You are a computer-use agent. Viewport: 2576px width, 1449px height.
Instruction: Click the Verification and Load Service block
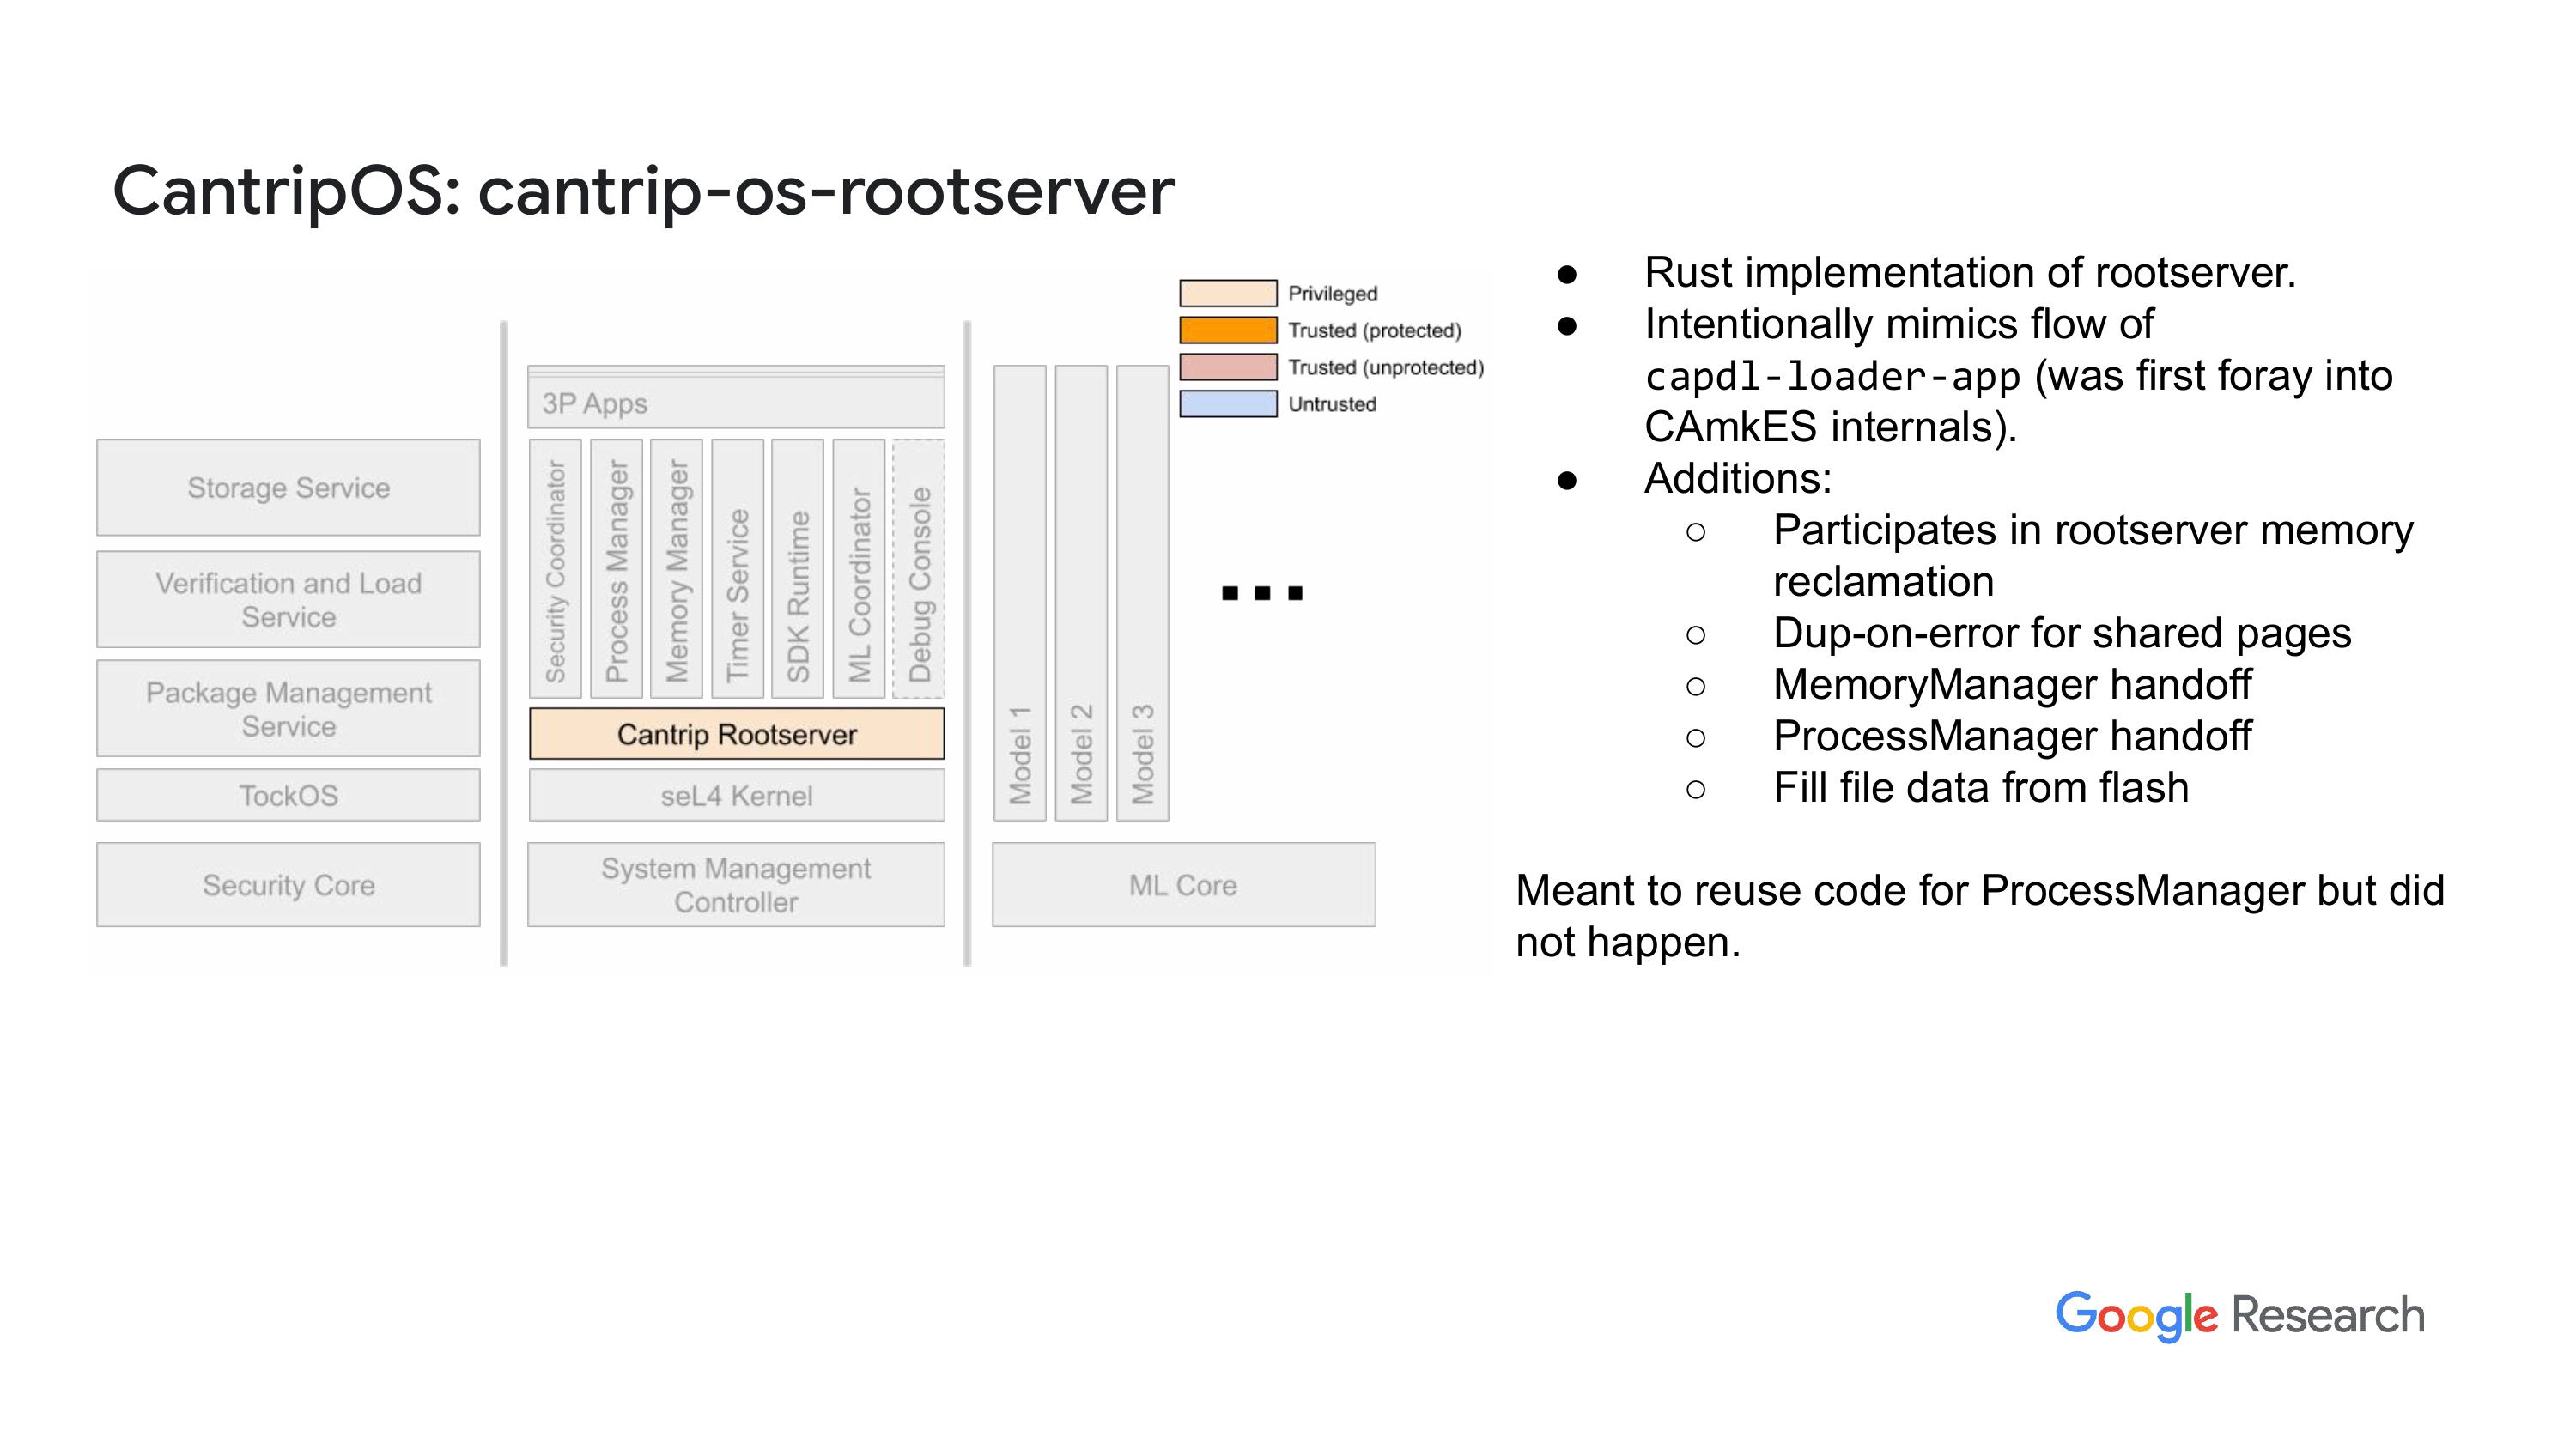pyautogui.click(x=288, y=599)
